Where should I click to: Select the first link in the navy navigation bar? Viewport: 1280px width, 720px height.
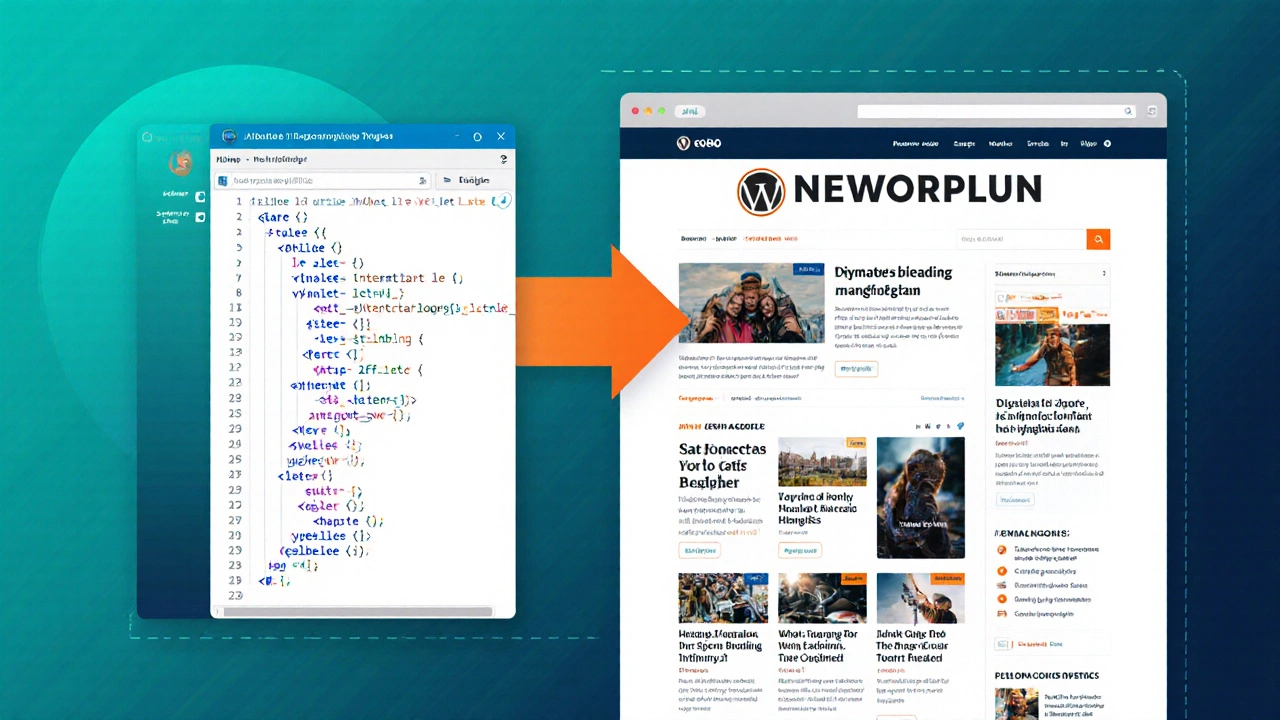pos(915,144)
